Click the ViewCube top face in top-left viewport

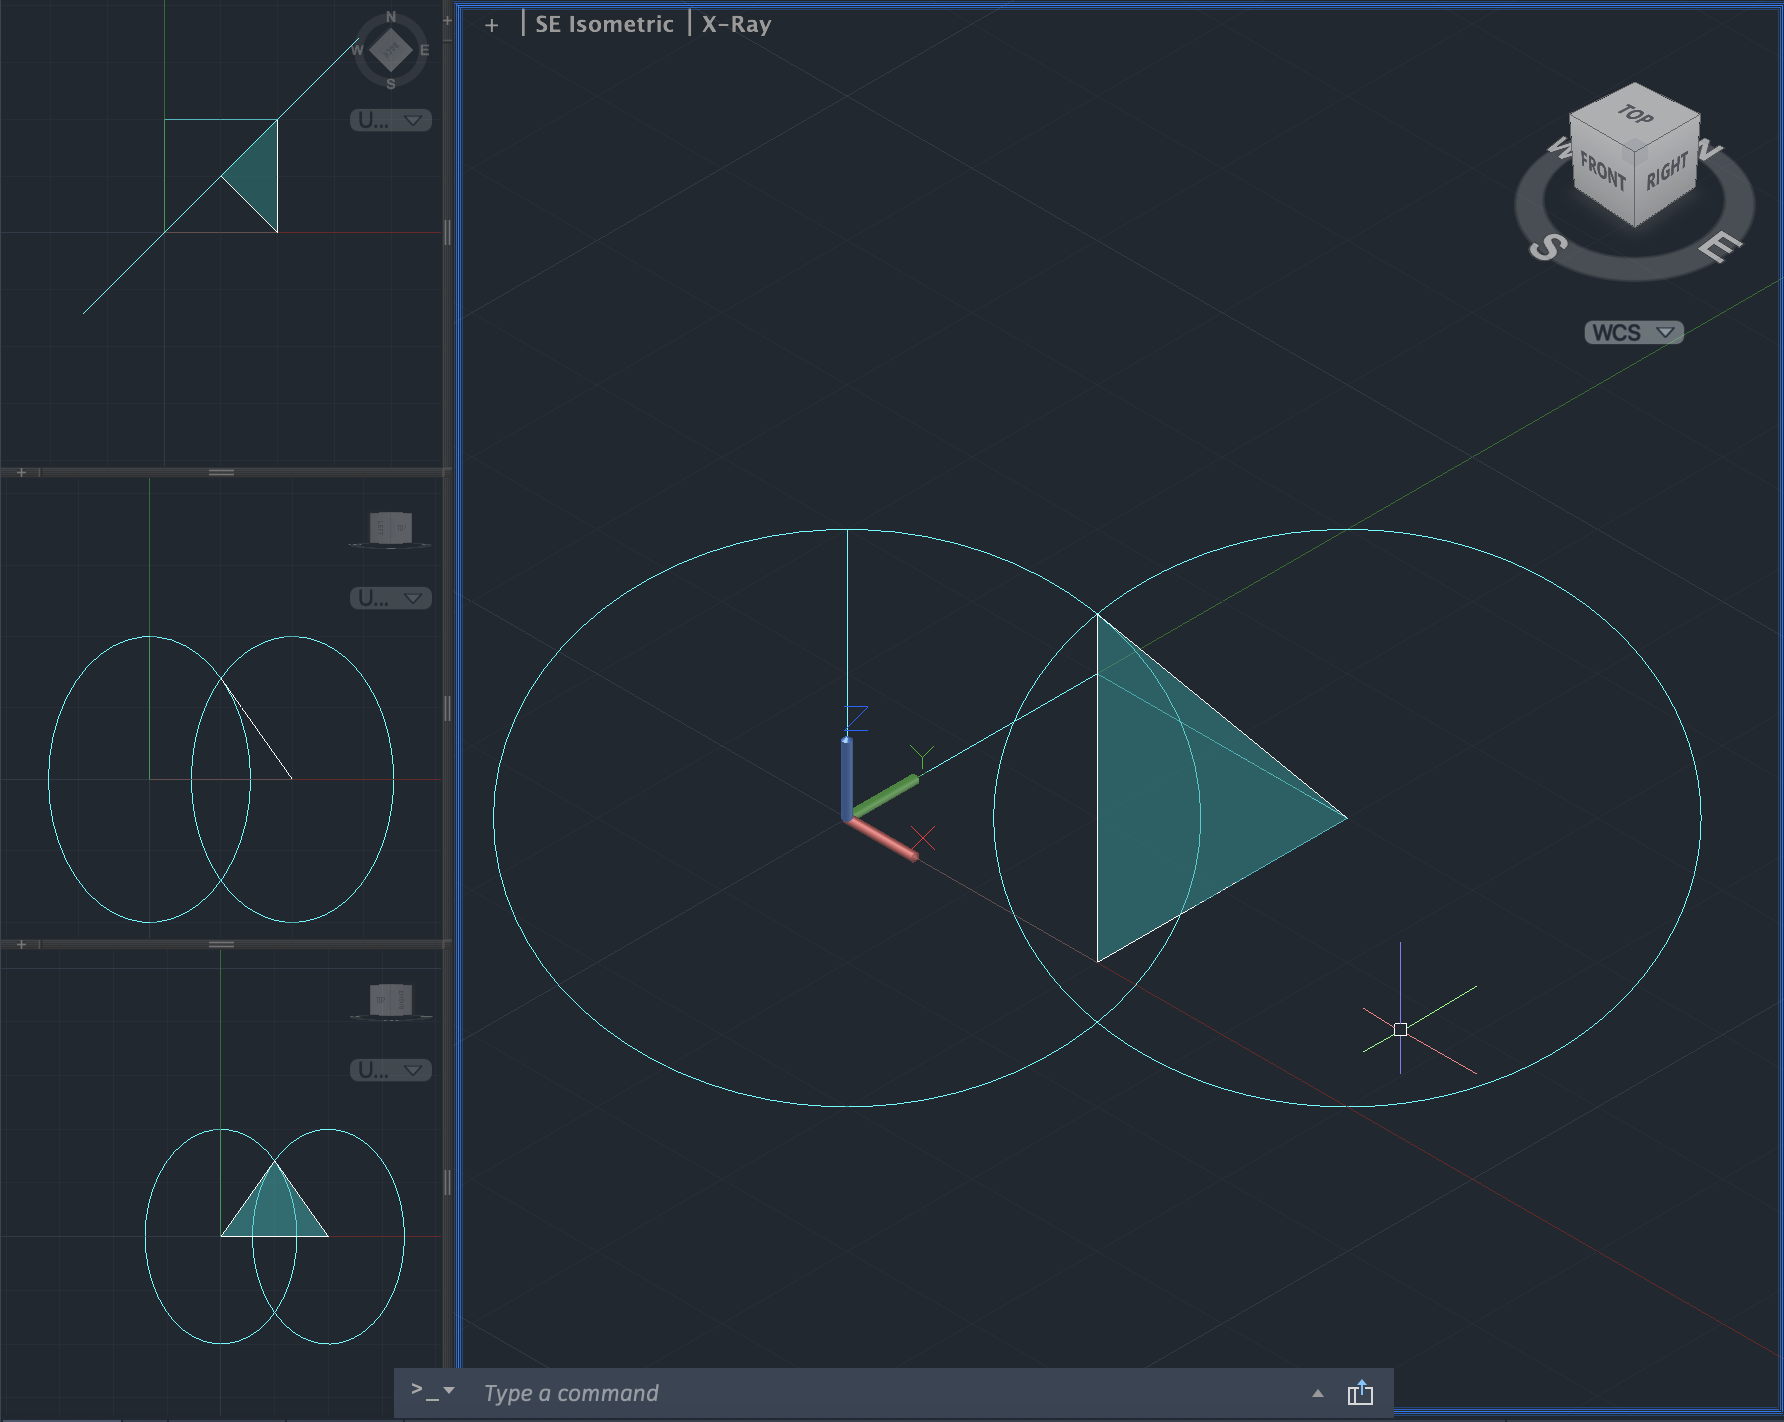pos(391,50)
